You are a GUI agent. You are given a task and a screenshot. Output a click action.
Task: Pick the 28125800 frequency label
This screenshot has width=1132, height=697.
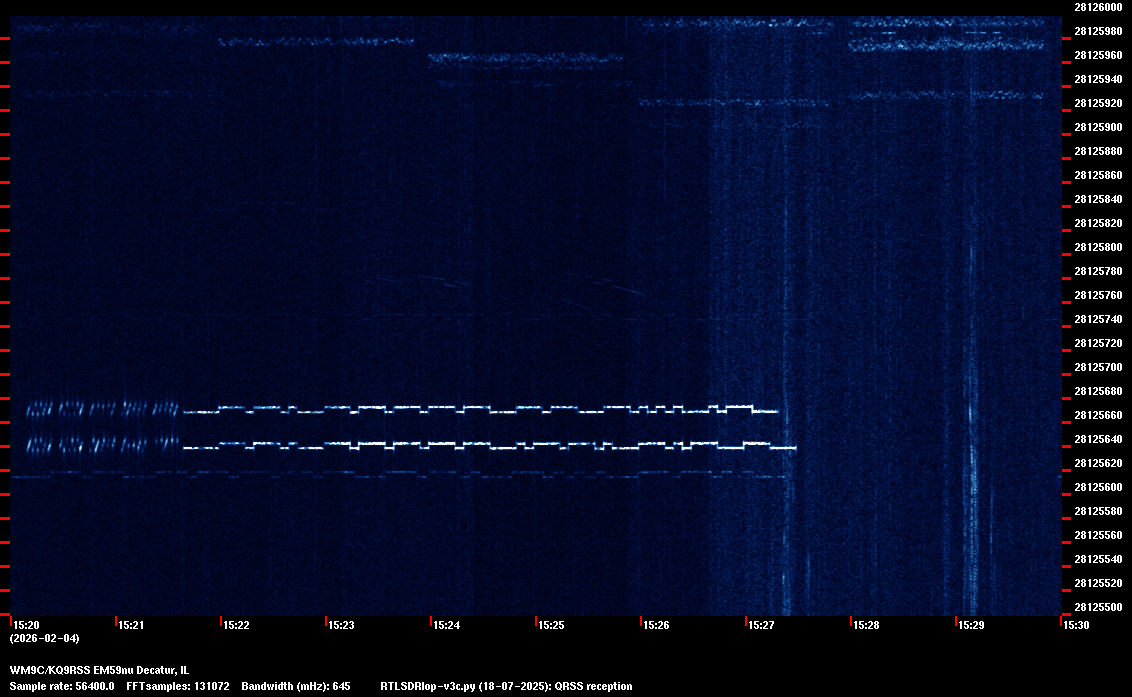(x=1097, y=248)
